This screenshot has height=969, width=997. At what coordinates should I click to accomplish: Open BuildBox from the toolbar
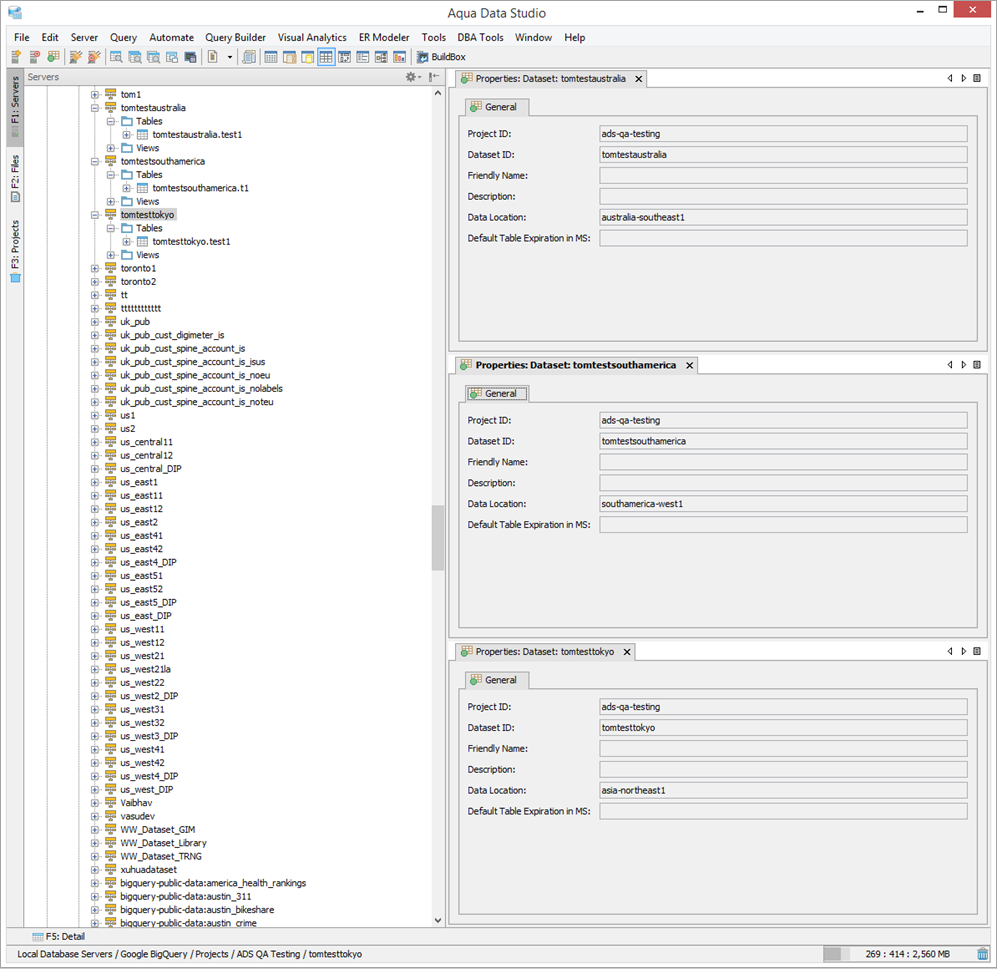pos(441,57)
